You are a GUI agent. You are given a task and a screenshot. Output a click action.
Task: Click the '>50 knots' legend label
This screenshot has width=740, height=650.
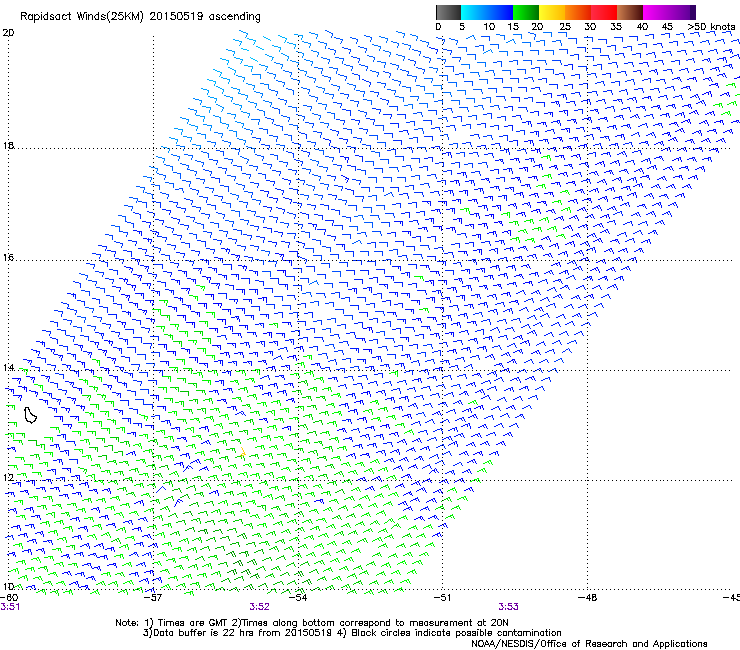(x=712, y=27)
